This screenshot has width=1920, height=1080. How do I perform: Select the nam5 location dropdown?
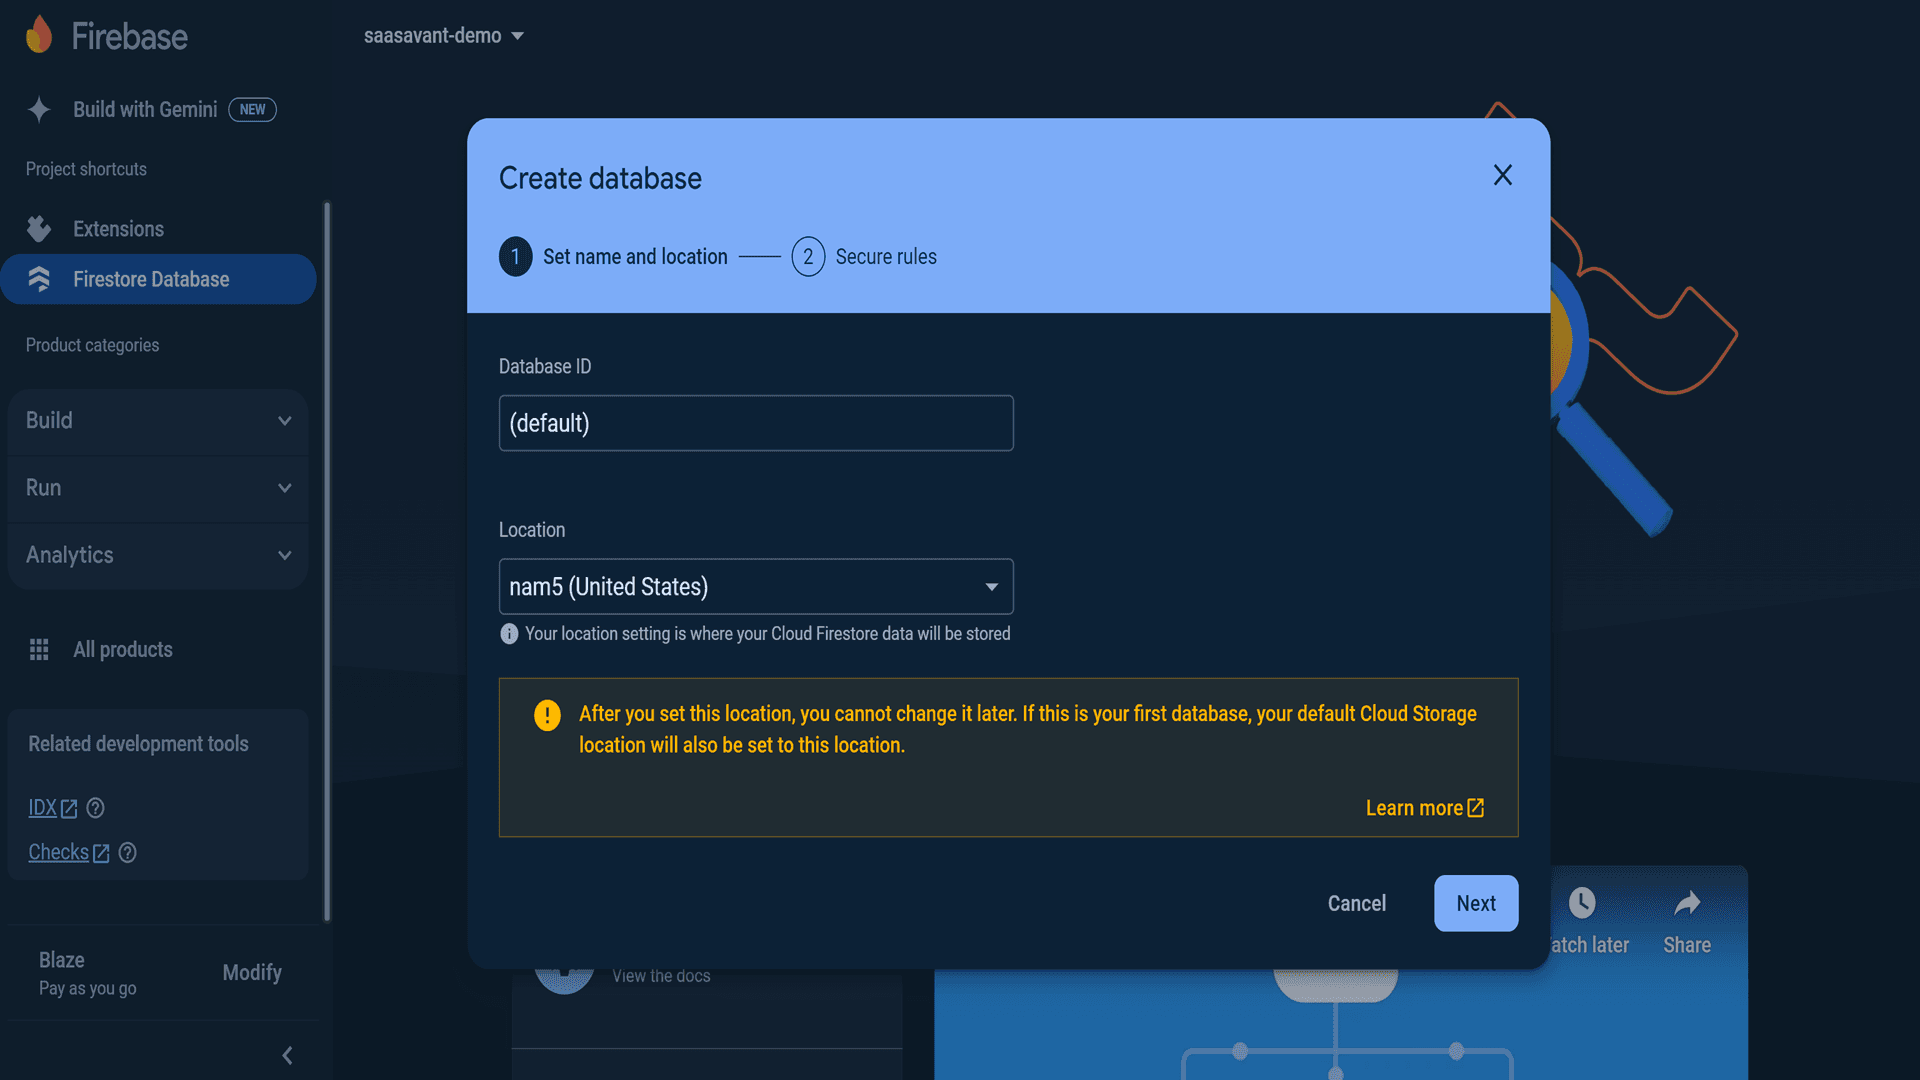click(754, 585)
